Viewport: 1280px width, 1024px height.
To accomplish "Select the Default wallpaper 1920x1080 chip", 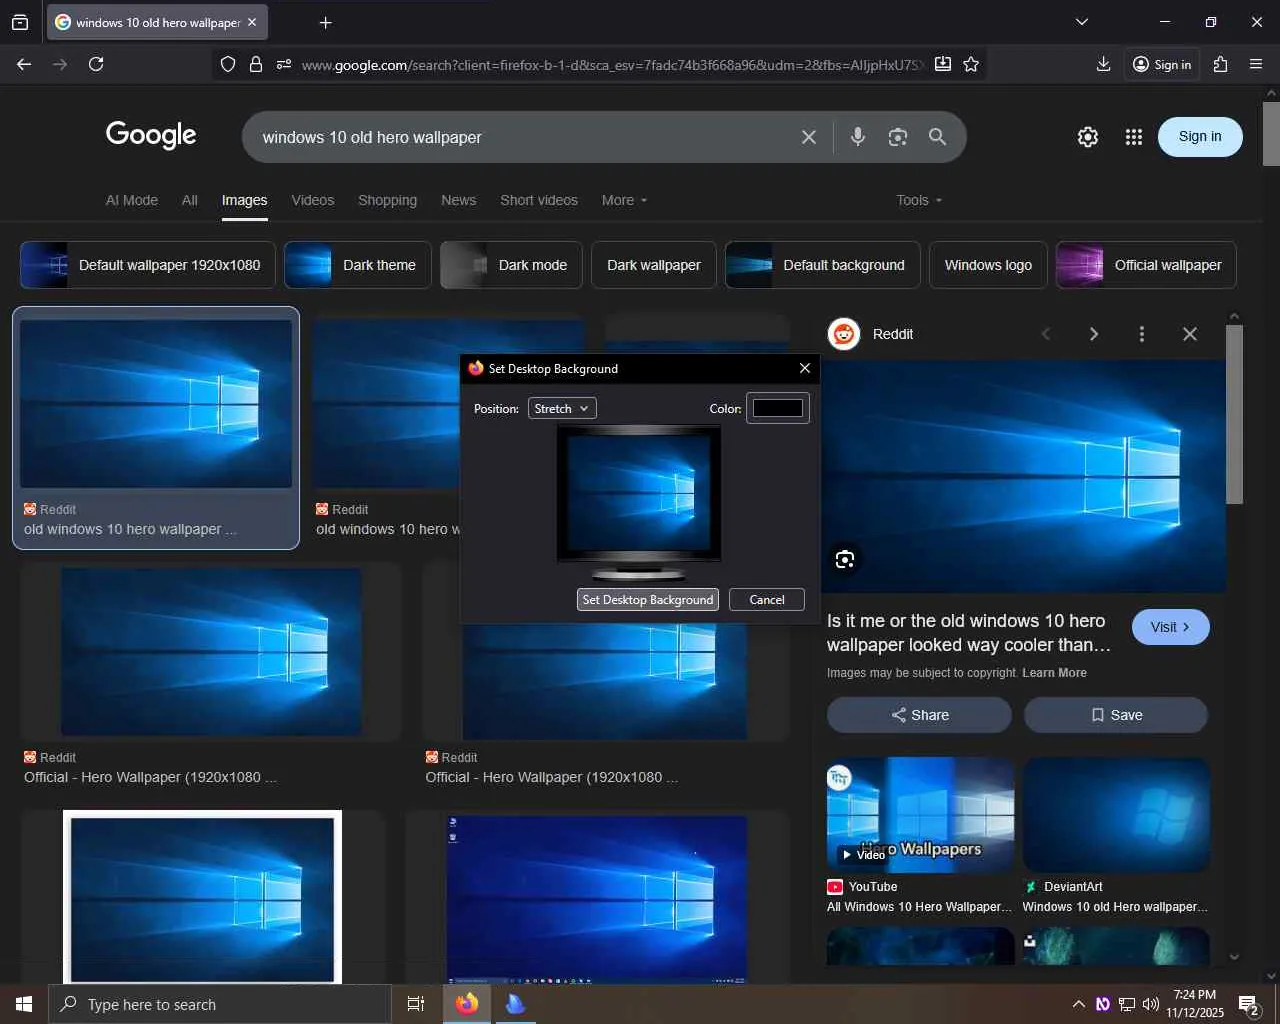I will point(148,265).
